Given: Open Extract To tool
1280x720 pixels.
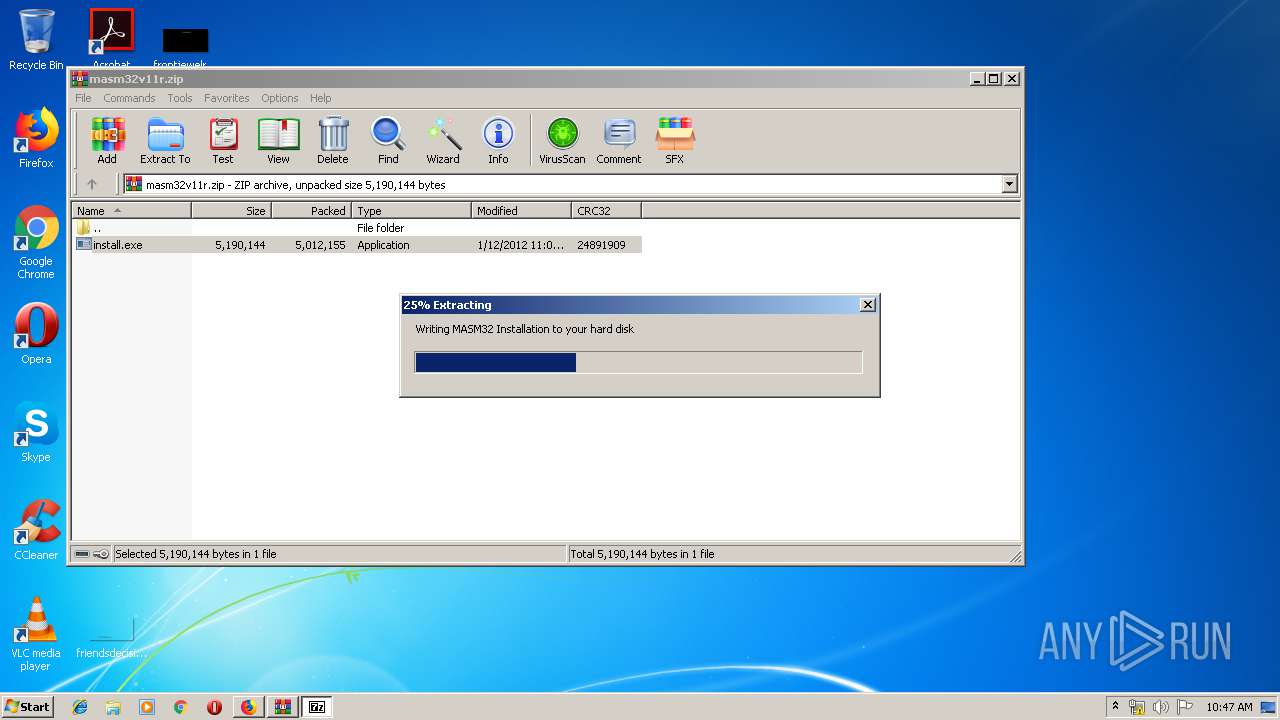Looking at the screenshot, I should click(x=165, y=141).
